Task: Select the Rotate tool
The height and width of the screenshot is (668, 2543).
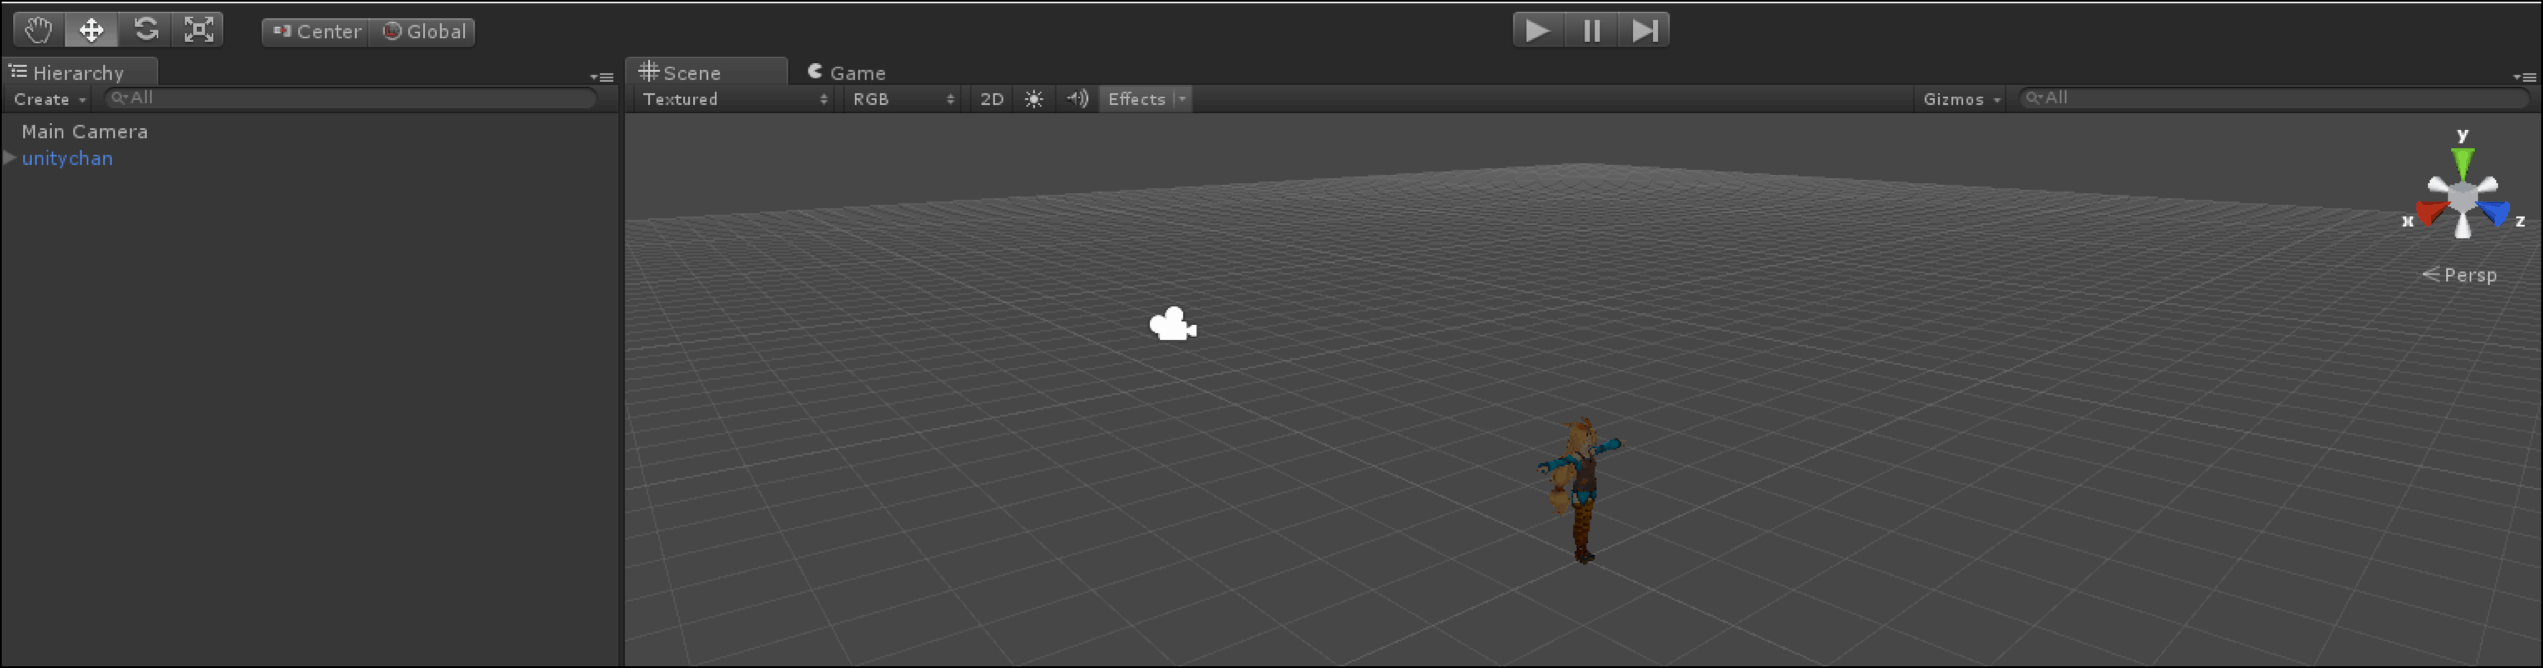Action: (146, 30)
